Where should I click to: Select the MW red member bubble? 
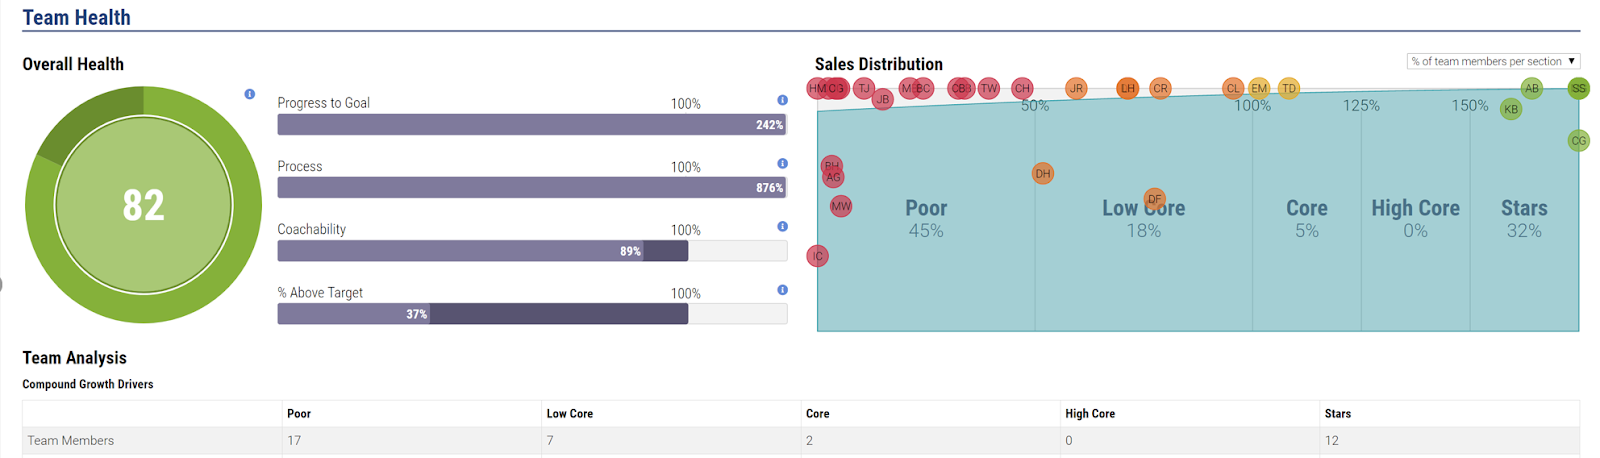coord(841,206)
